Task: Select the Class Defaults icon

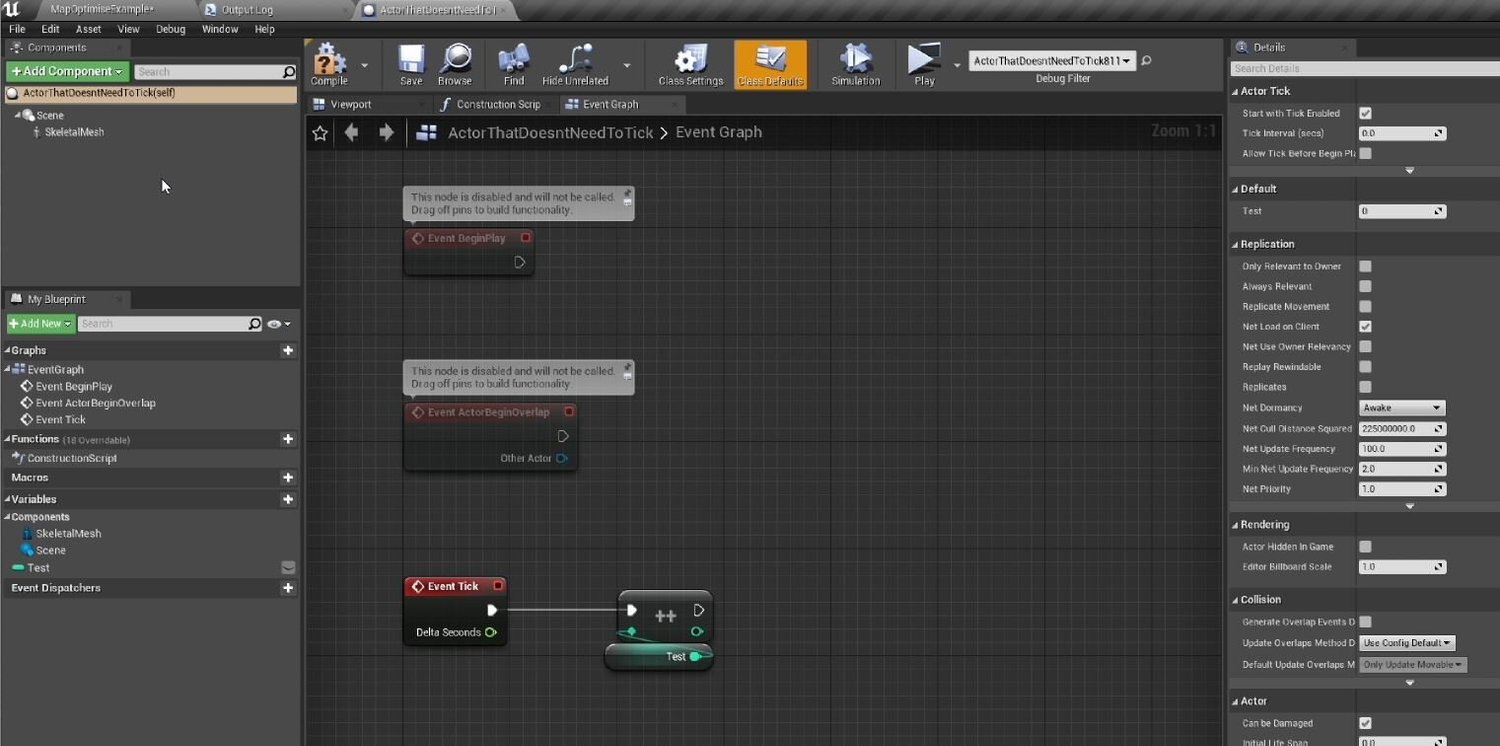Action: coord(769,60)
